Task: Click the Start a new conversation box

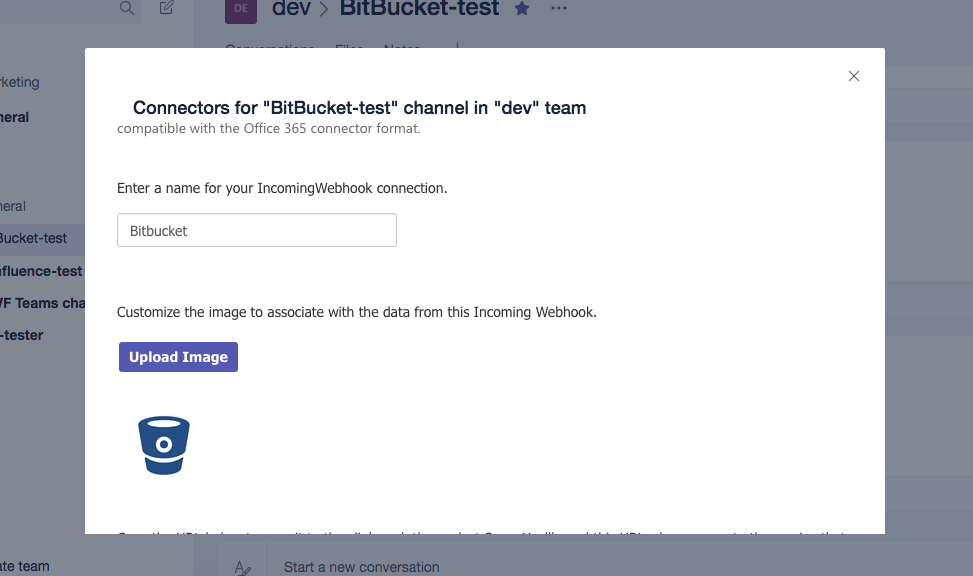Action: [361, 567]
